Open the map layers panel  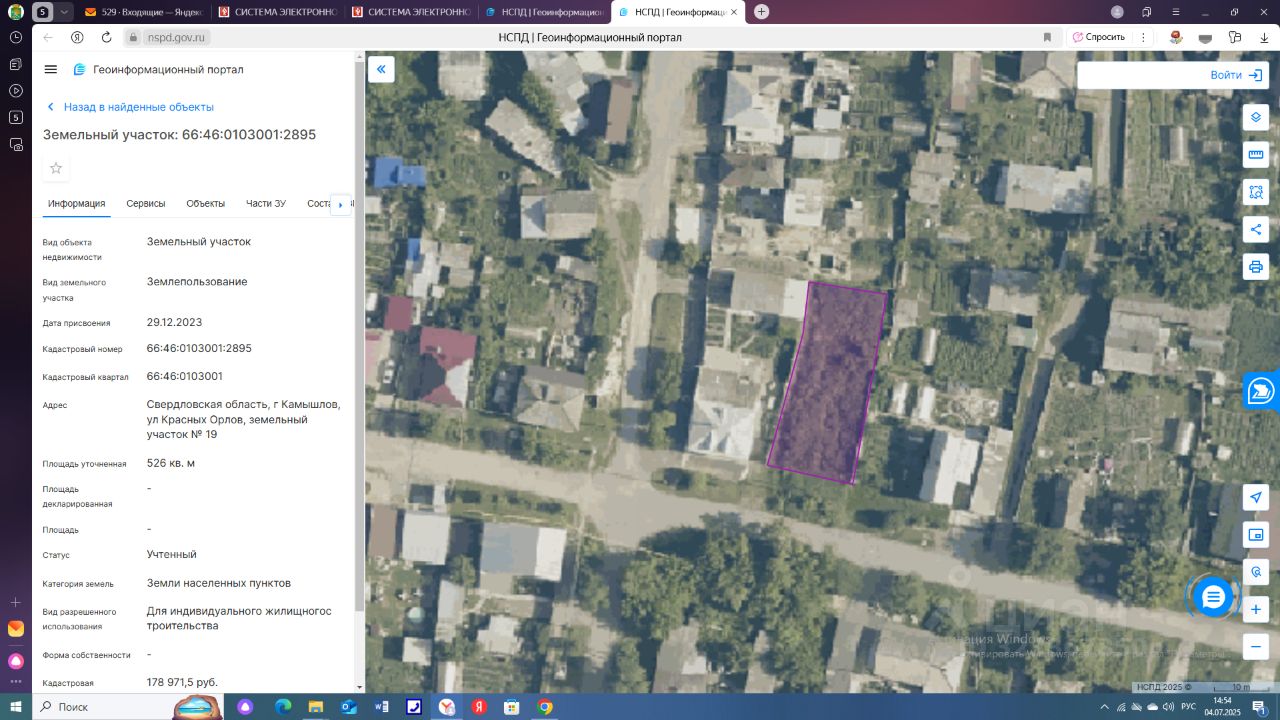pos(1256,117)
